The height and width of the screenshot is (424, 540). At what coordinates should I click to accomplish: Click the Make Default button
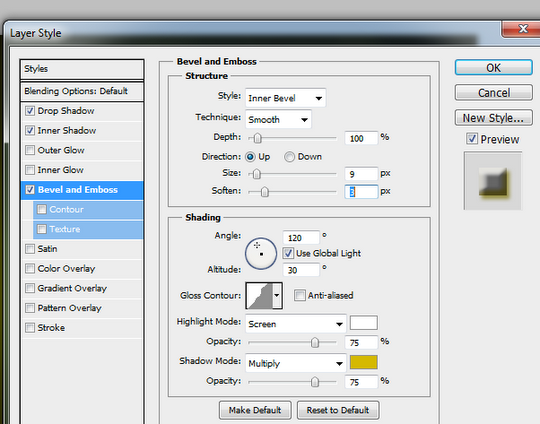click(x=255, y=410)
